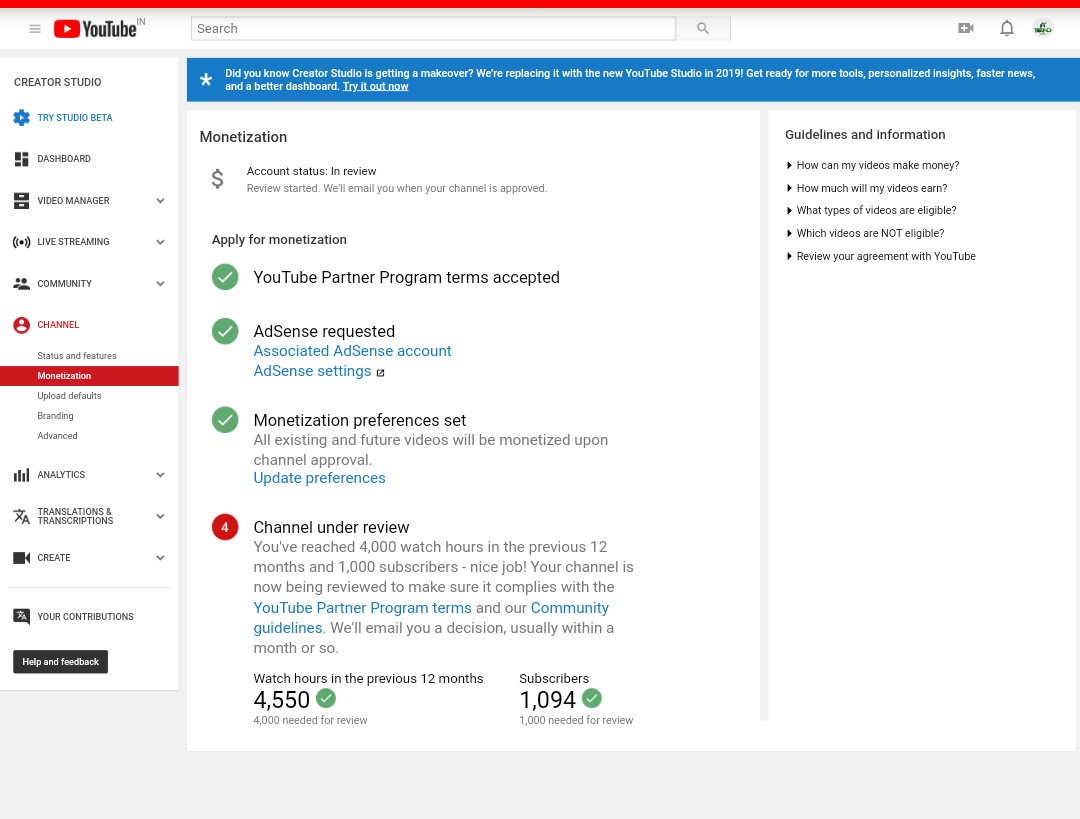Image resolution: width=1080 pixels, height=819 pixels.
Task: Select the Monetization submenu item
Action: point(64,376)
